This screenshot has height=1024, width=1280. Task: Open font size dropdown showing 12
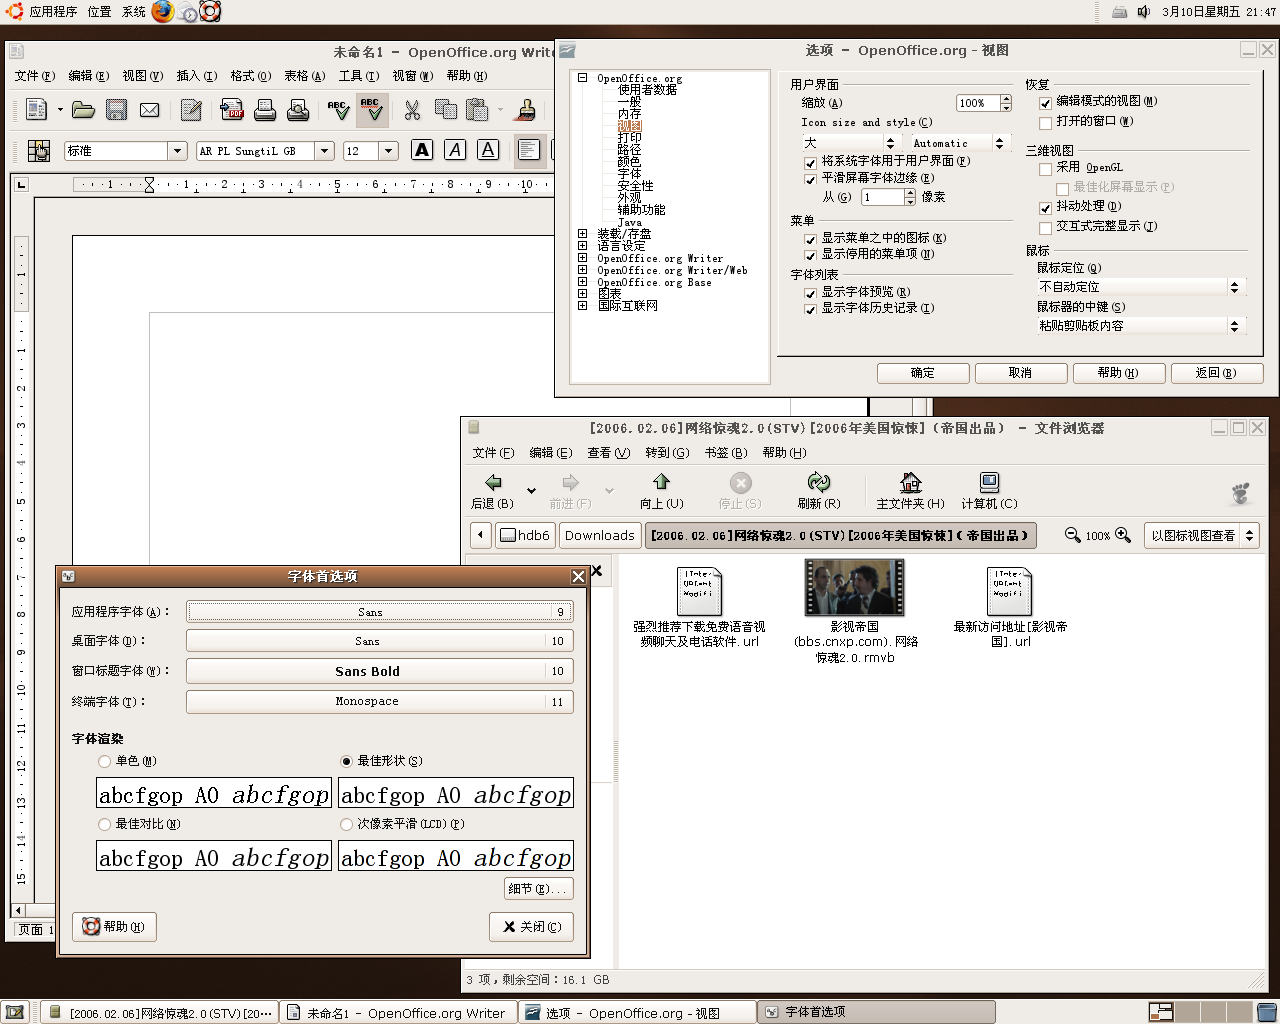click(x=389, y=151)
